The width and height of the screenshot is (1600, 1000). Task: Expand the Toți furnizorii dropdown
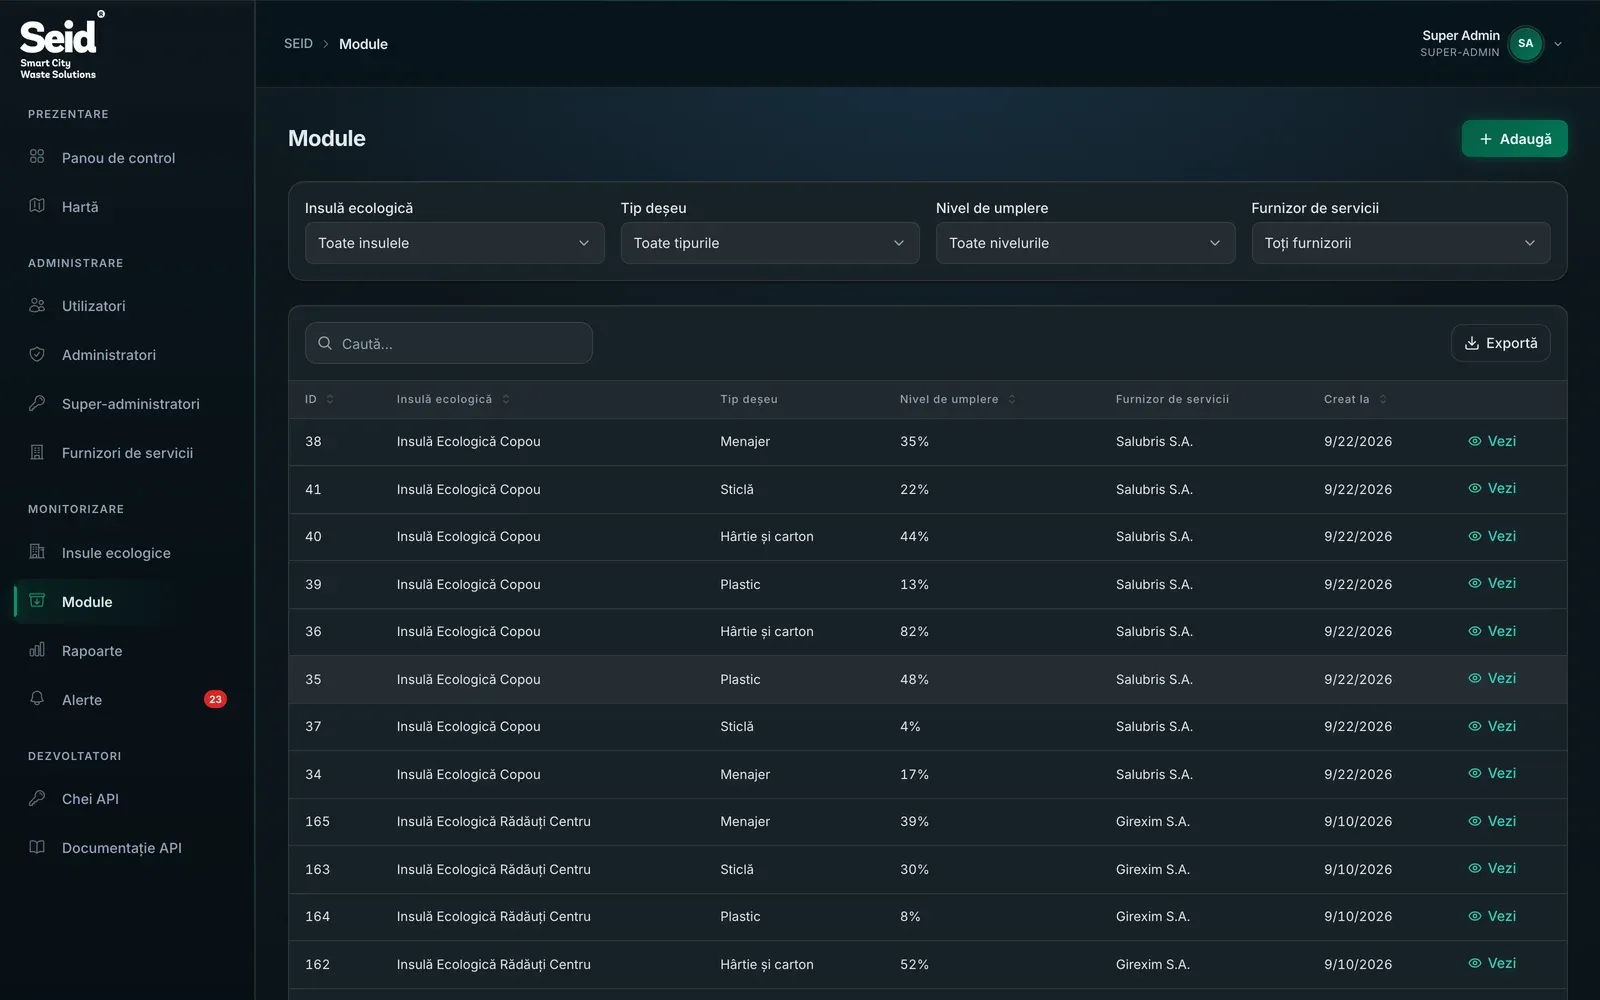click(1401, 243)
